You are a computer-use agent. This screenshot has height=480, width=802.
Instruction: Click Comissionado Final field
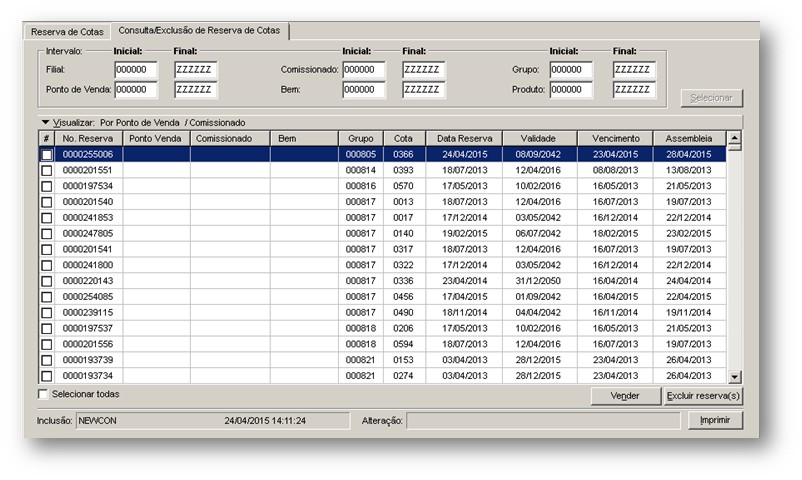tap(424, 70)
